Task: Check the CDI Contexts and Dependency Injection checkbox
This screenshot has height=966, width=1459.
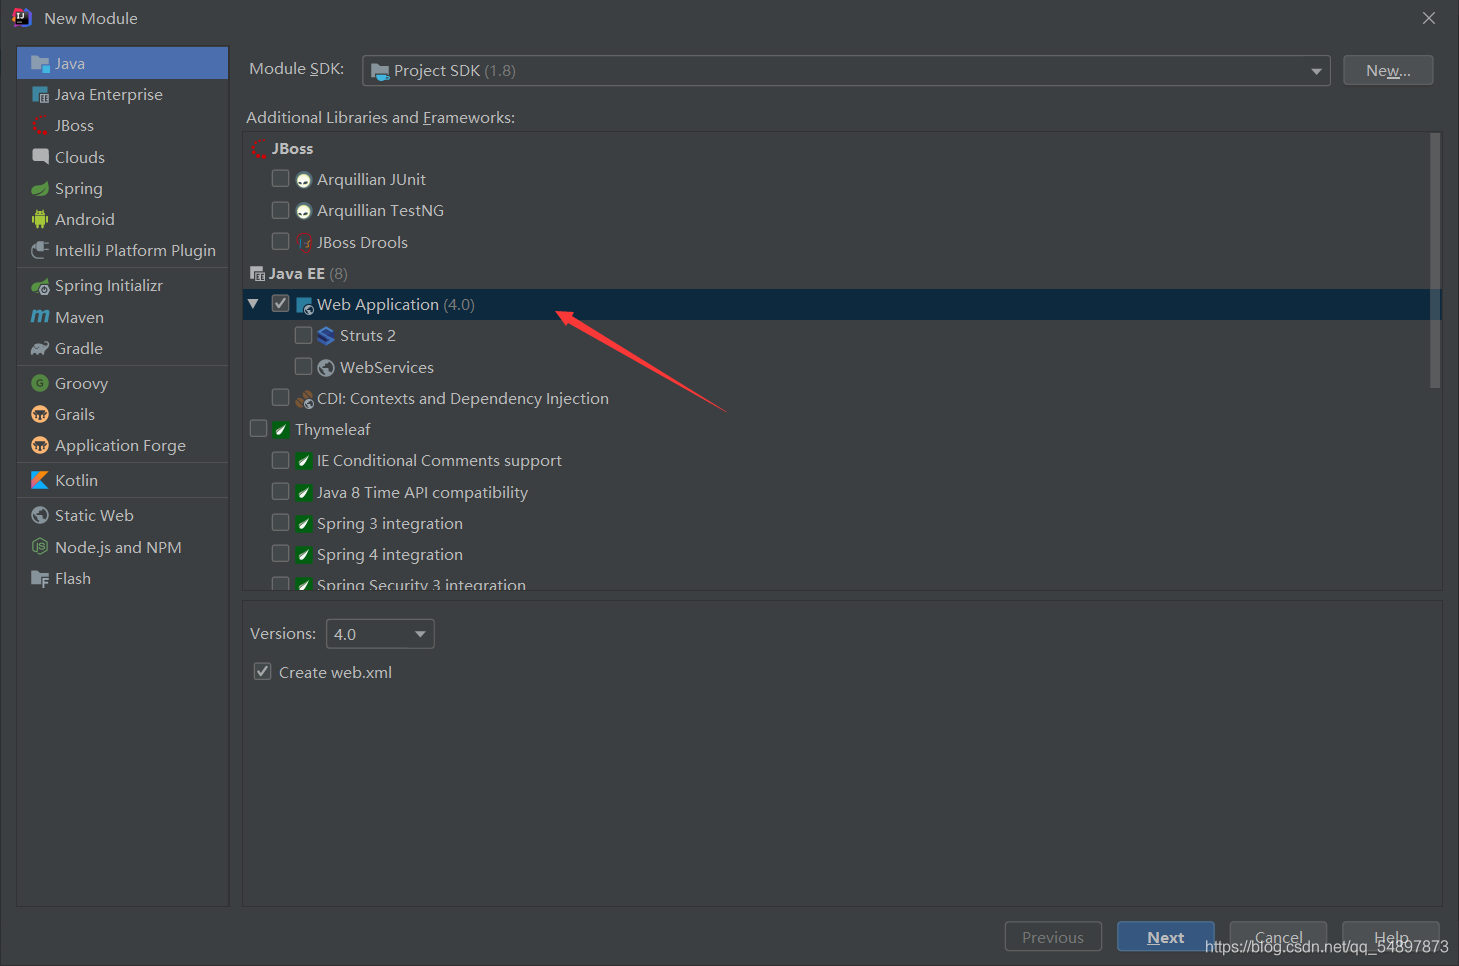Action: click(x=280, y=397)
